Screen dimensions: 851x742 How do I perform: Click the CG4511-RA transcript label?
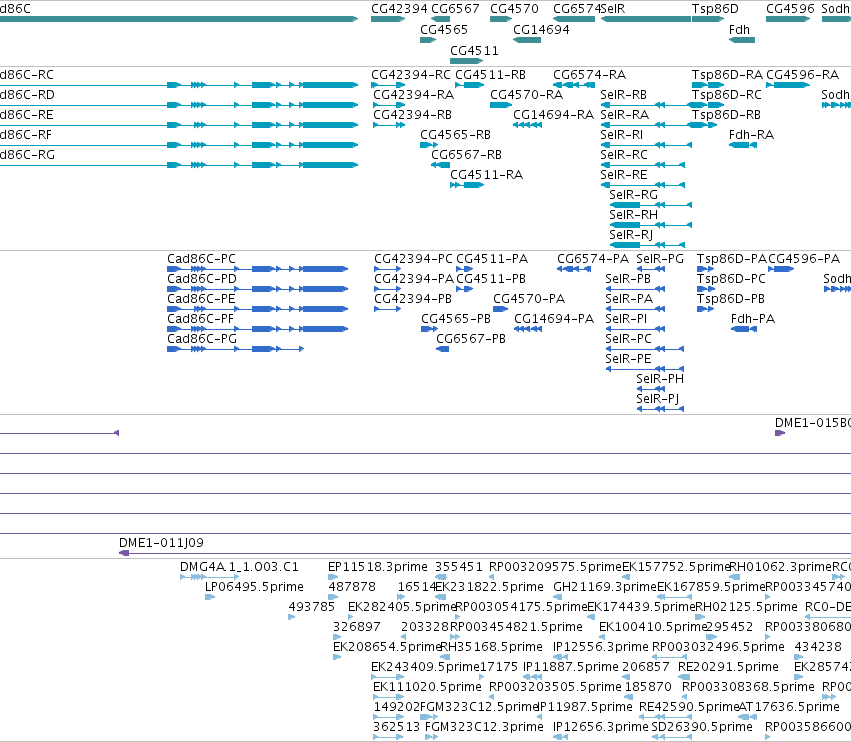pyautogui.click(x=486, y=175)
